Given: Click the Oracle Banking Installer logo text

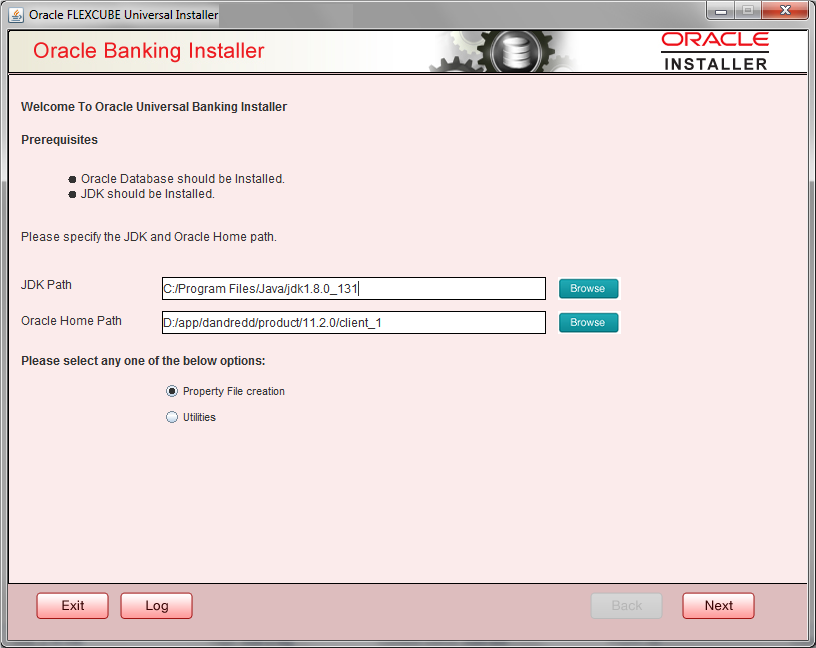Looking at the screenshot, I should pos(148,50).
